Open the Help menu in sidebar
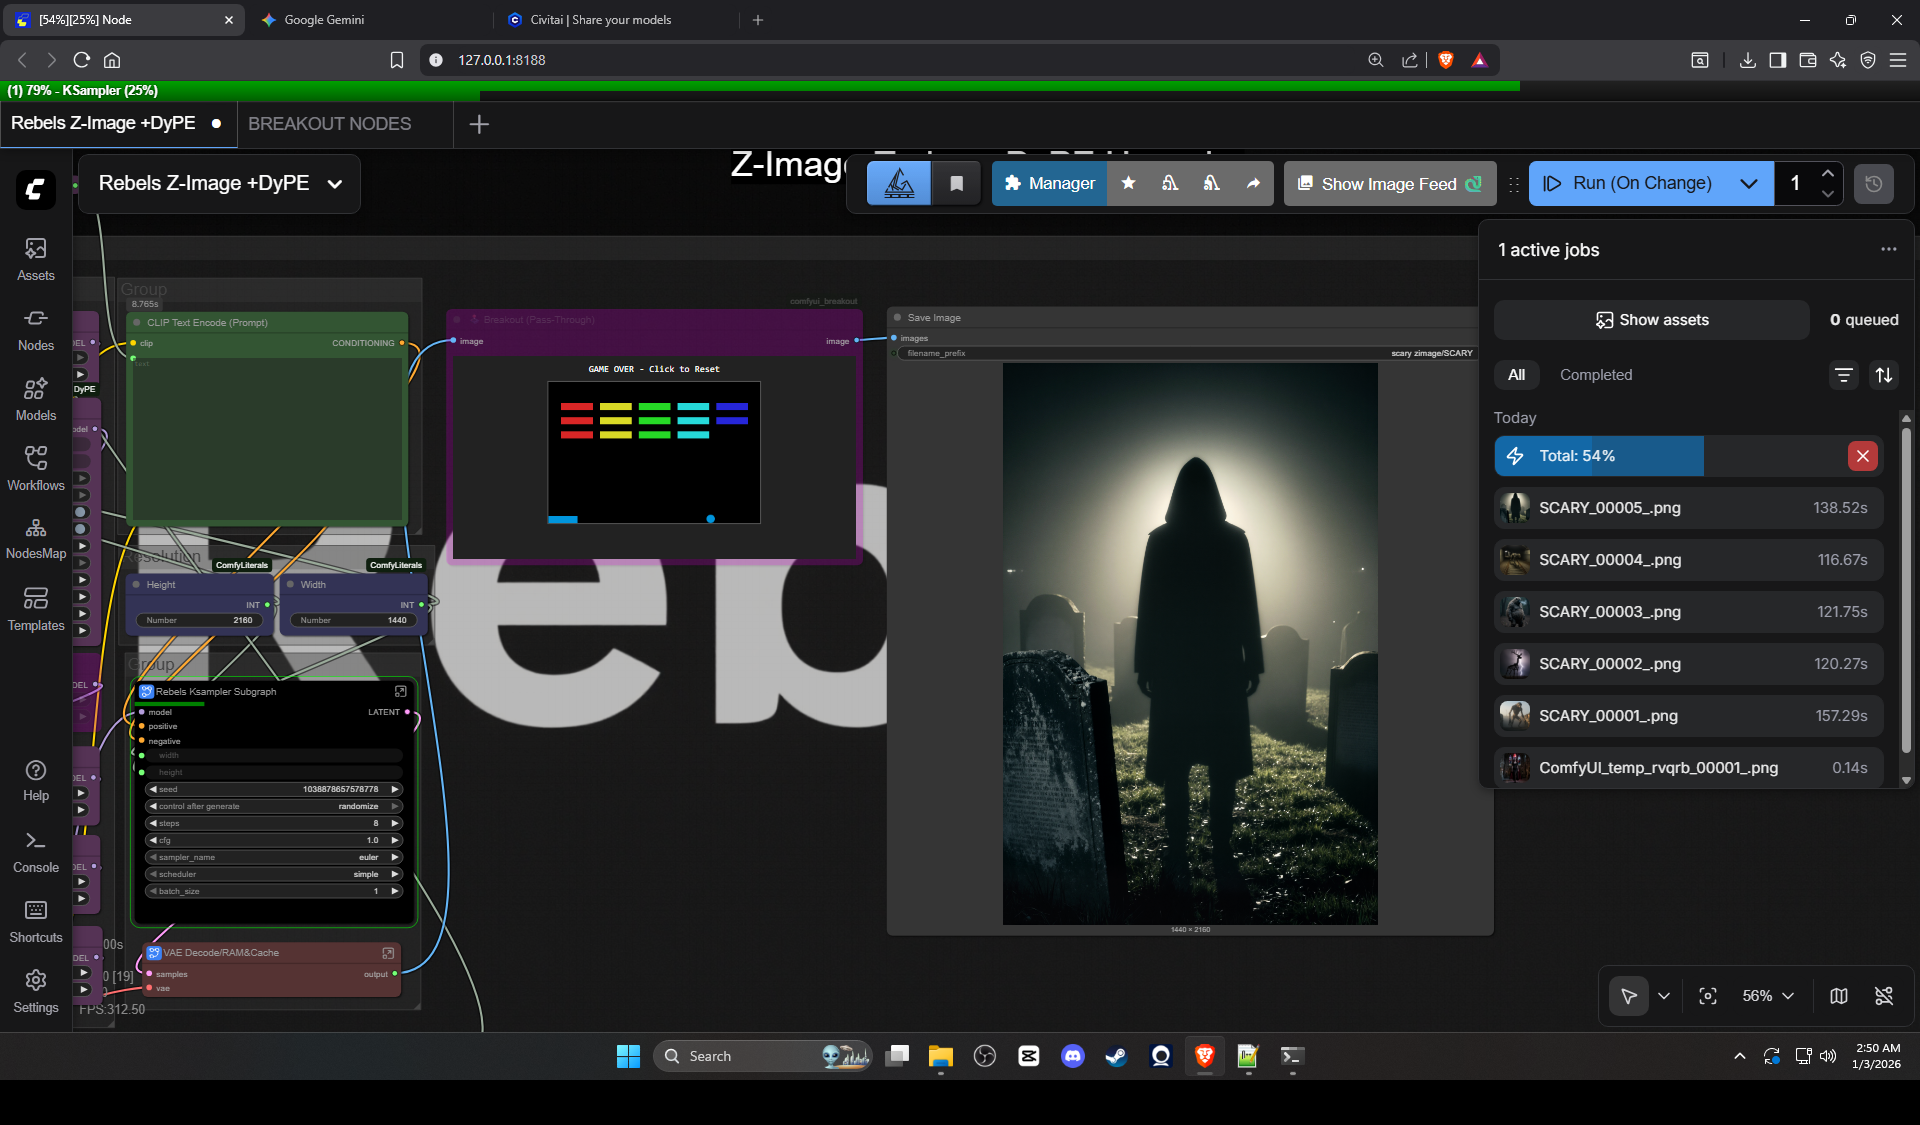 36,780
